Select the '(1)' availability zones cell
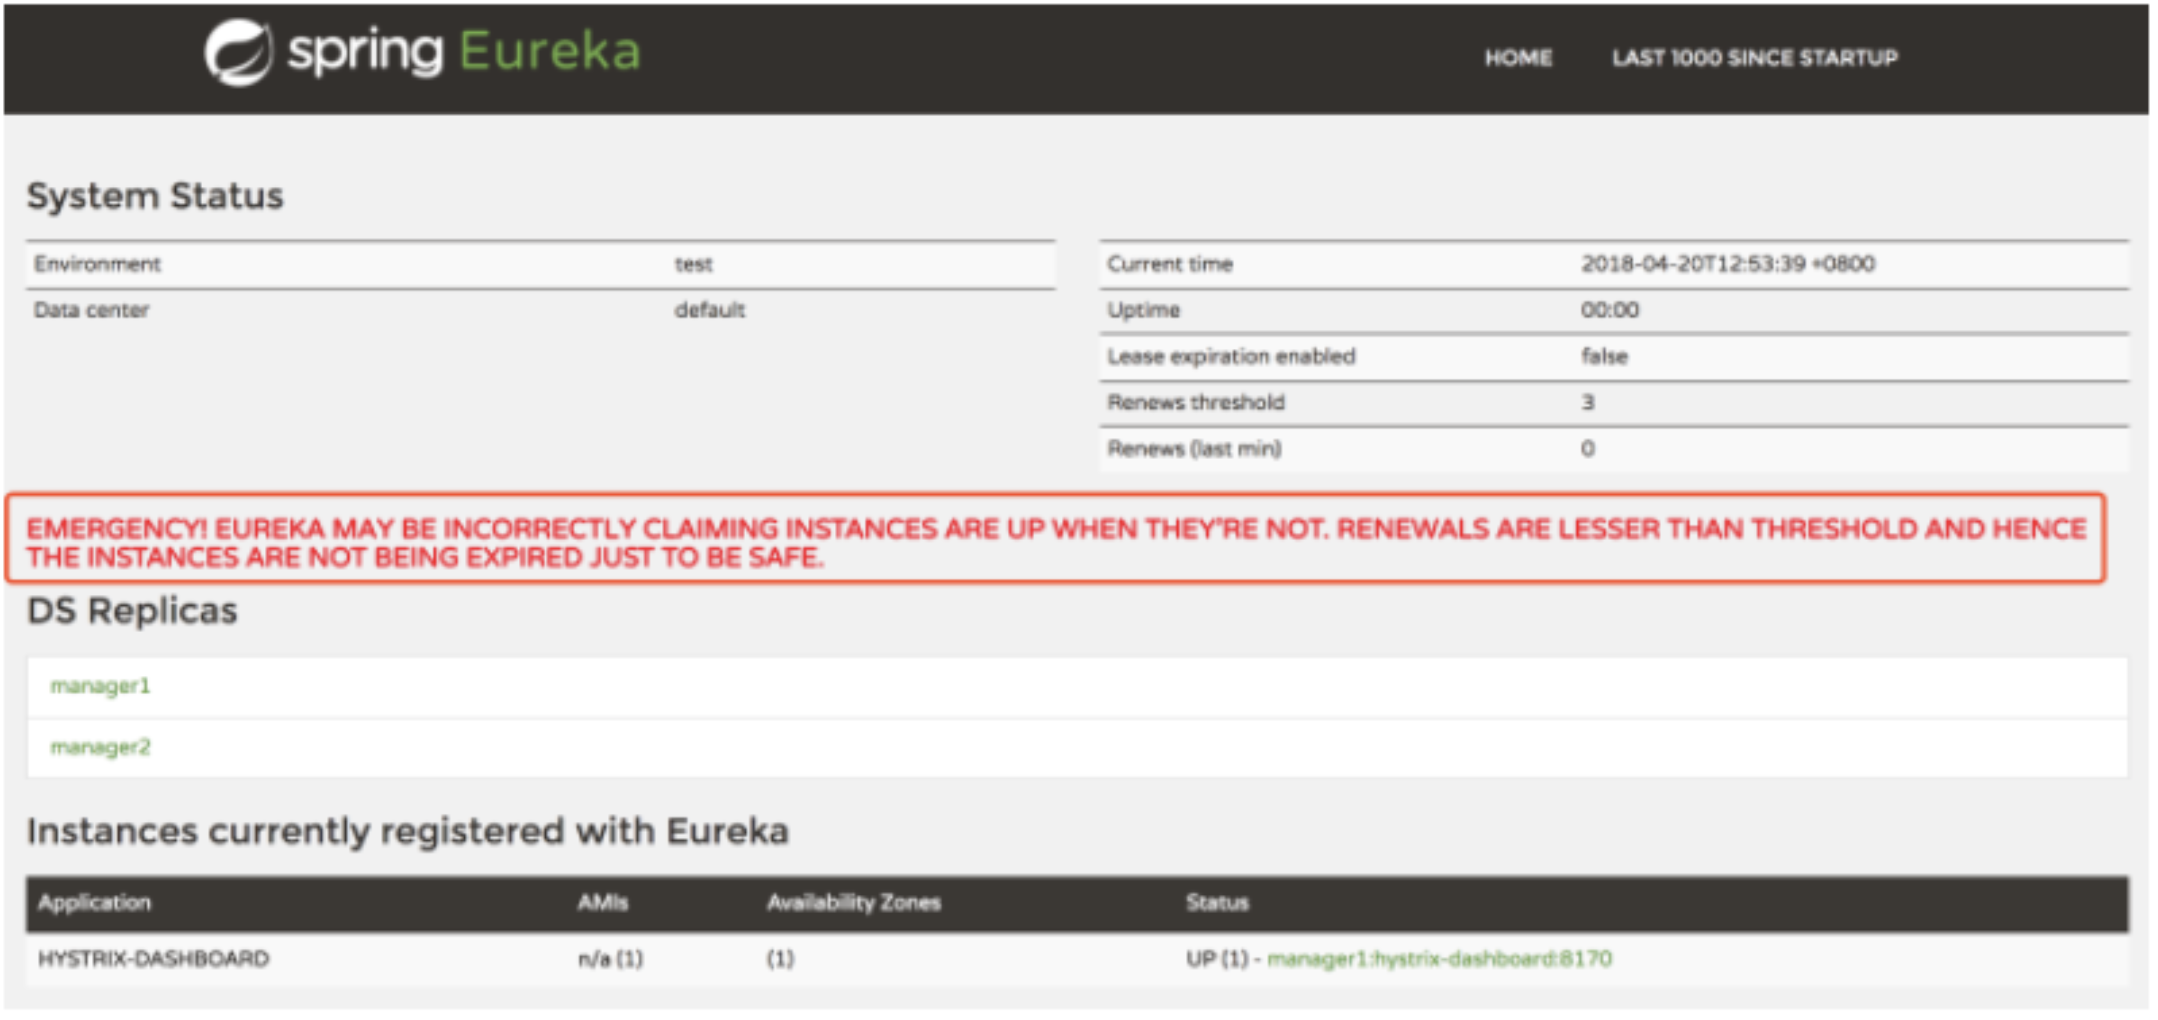 click(780, 959)
